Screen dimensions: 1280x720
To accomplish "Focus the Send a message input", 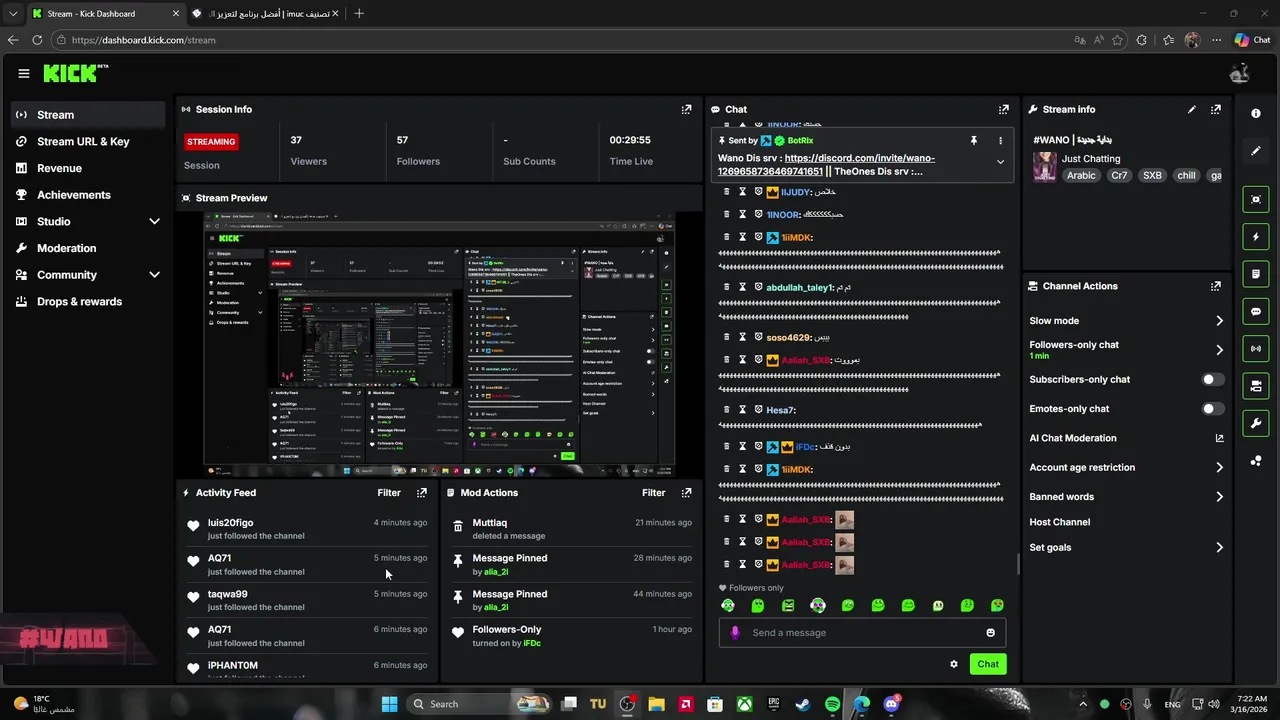I will (860, 632).
